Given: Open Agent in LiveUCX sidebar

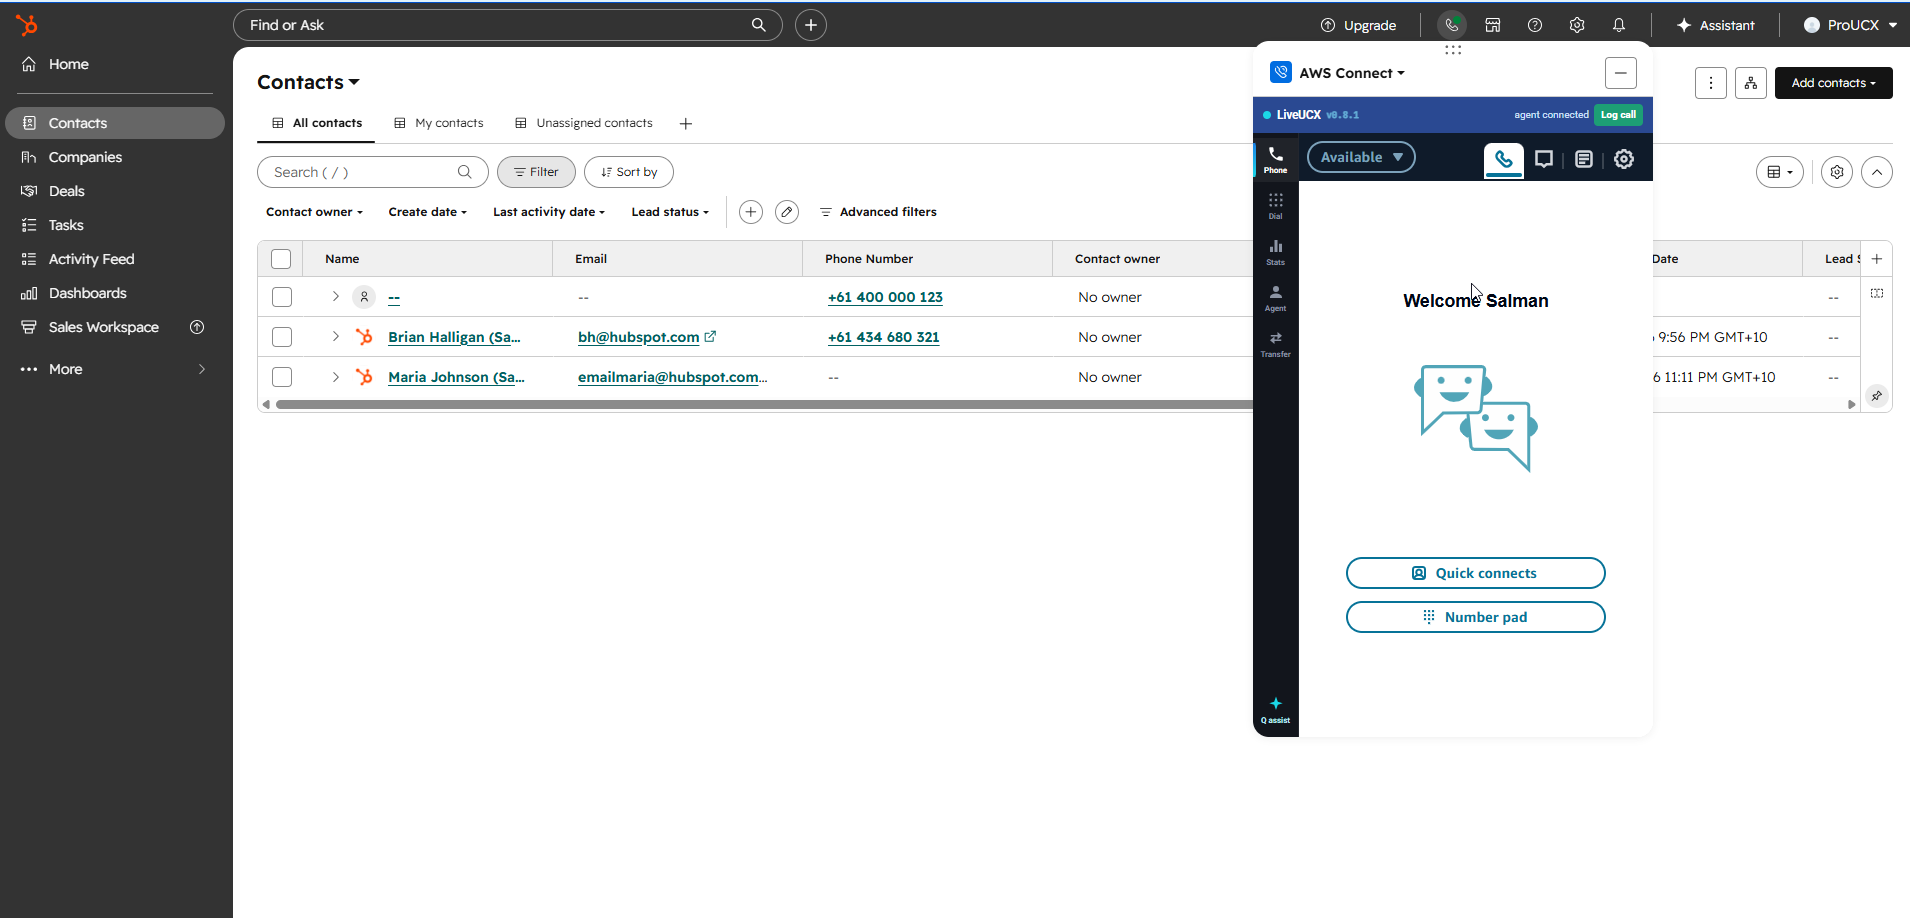Looking at the screenshot, I should coord(1276,297).
